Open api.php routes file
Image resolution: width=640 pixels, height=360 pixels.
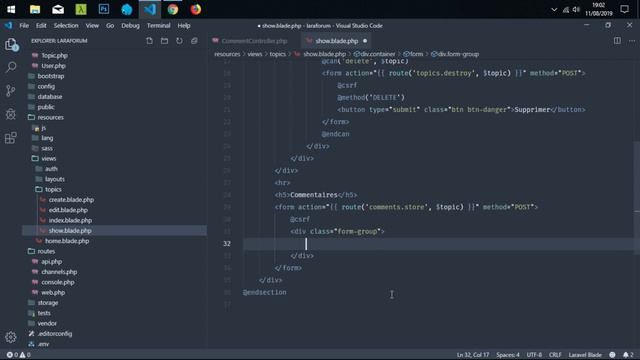pos(51,261)
